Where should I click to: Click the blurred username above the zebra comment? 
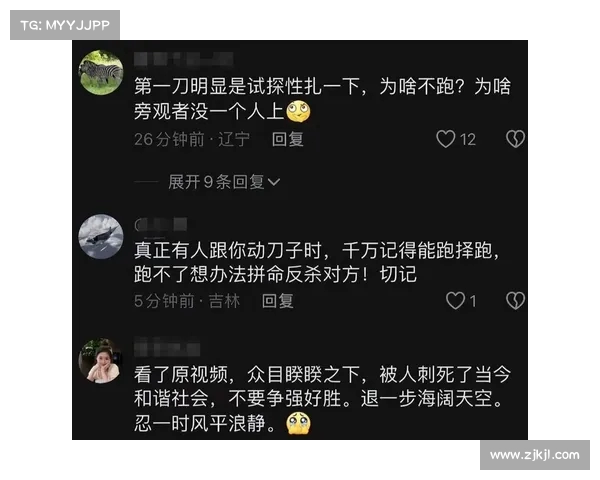click(184, 59)
